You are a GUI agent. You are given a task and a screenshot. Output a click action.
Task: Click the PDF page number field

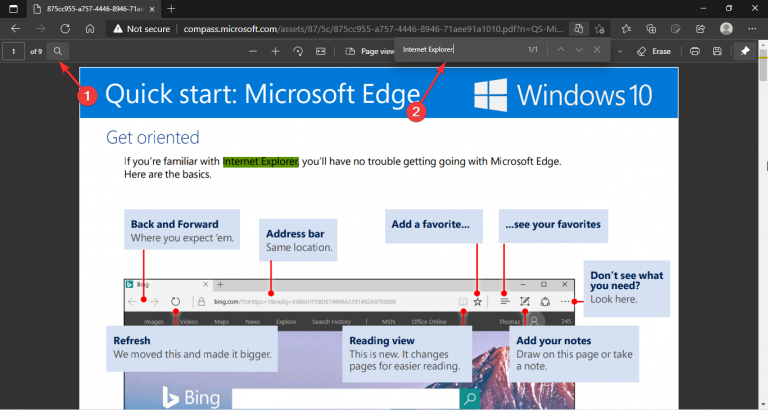pos(13,51)
